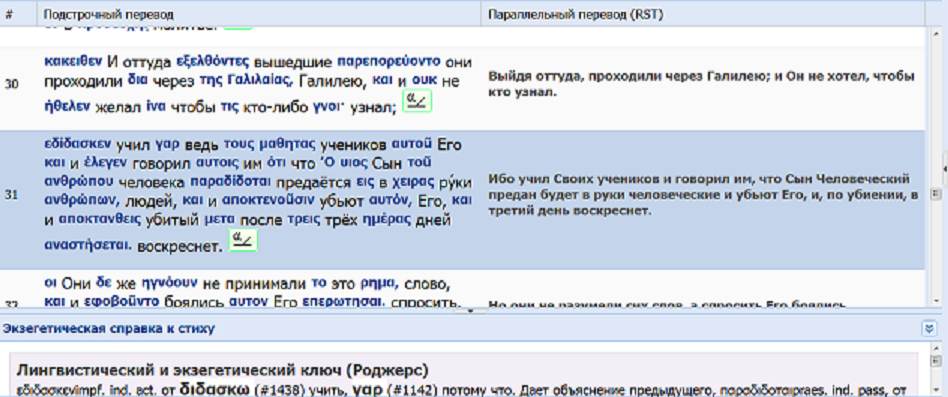
Task: Click the Greek word ηγνόουν in verse 32
Action: click(x=170, y=282)
